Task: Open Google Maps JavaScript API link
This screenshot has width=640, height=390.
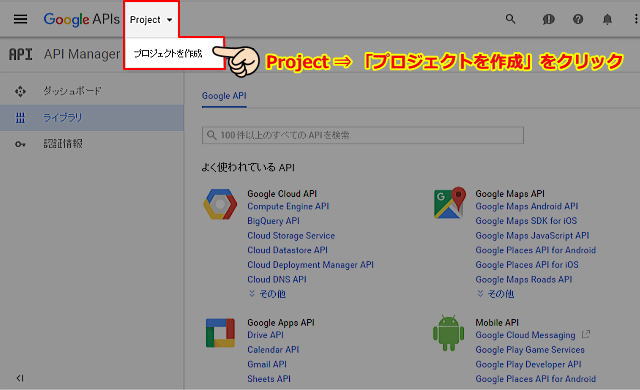Action: pyautogui.click(x=532, y=235)
